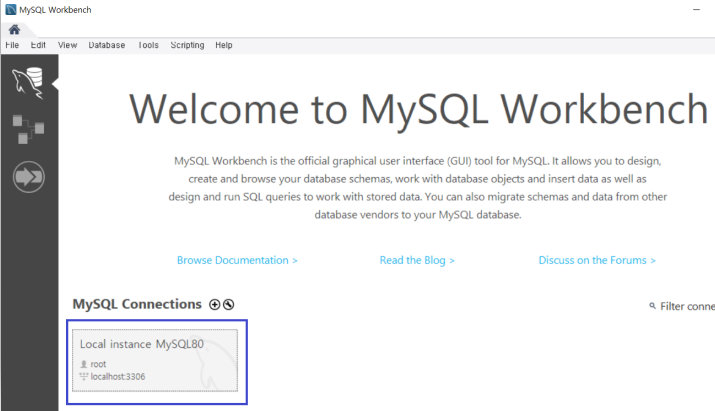
Task: Click the Welcome to MySQL Workbench heading
Action: 418,109
